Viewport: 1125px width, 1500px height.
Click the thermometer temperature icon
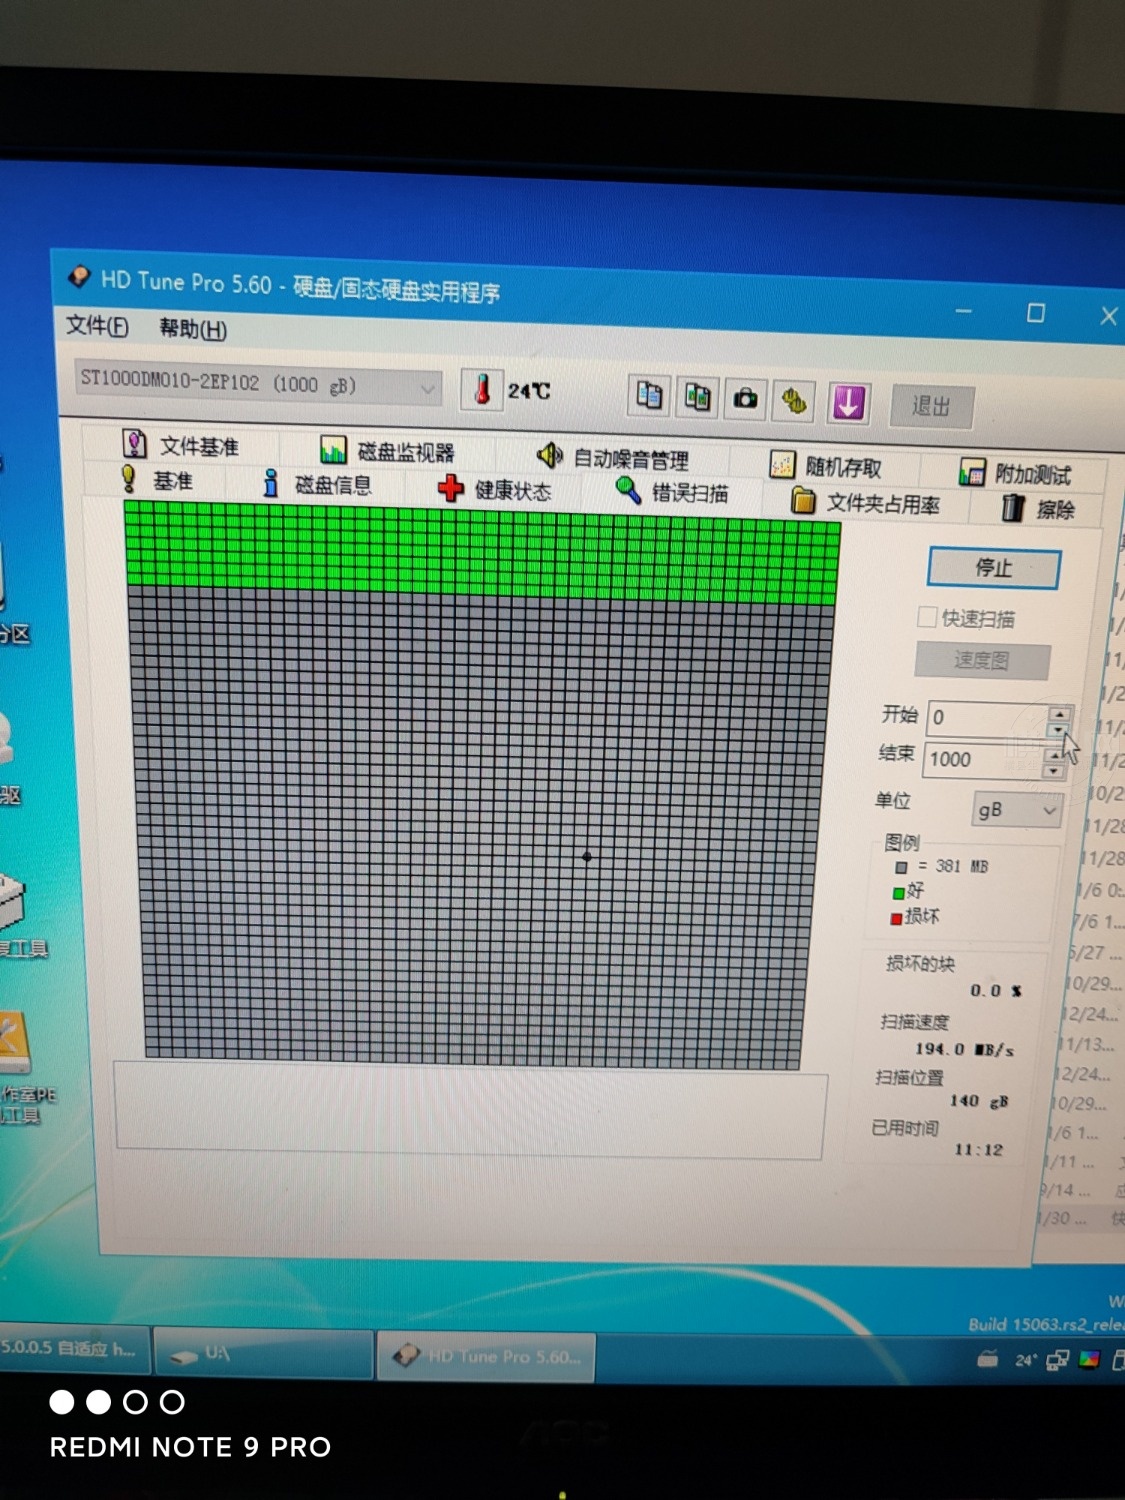pyautogui.click(x=481, y=389)
